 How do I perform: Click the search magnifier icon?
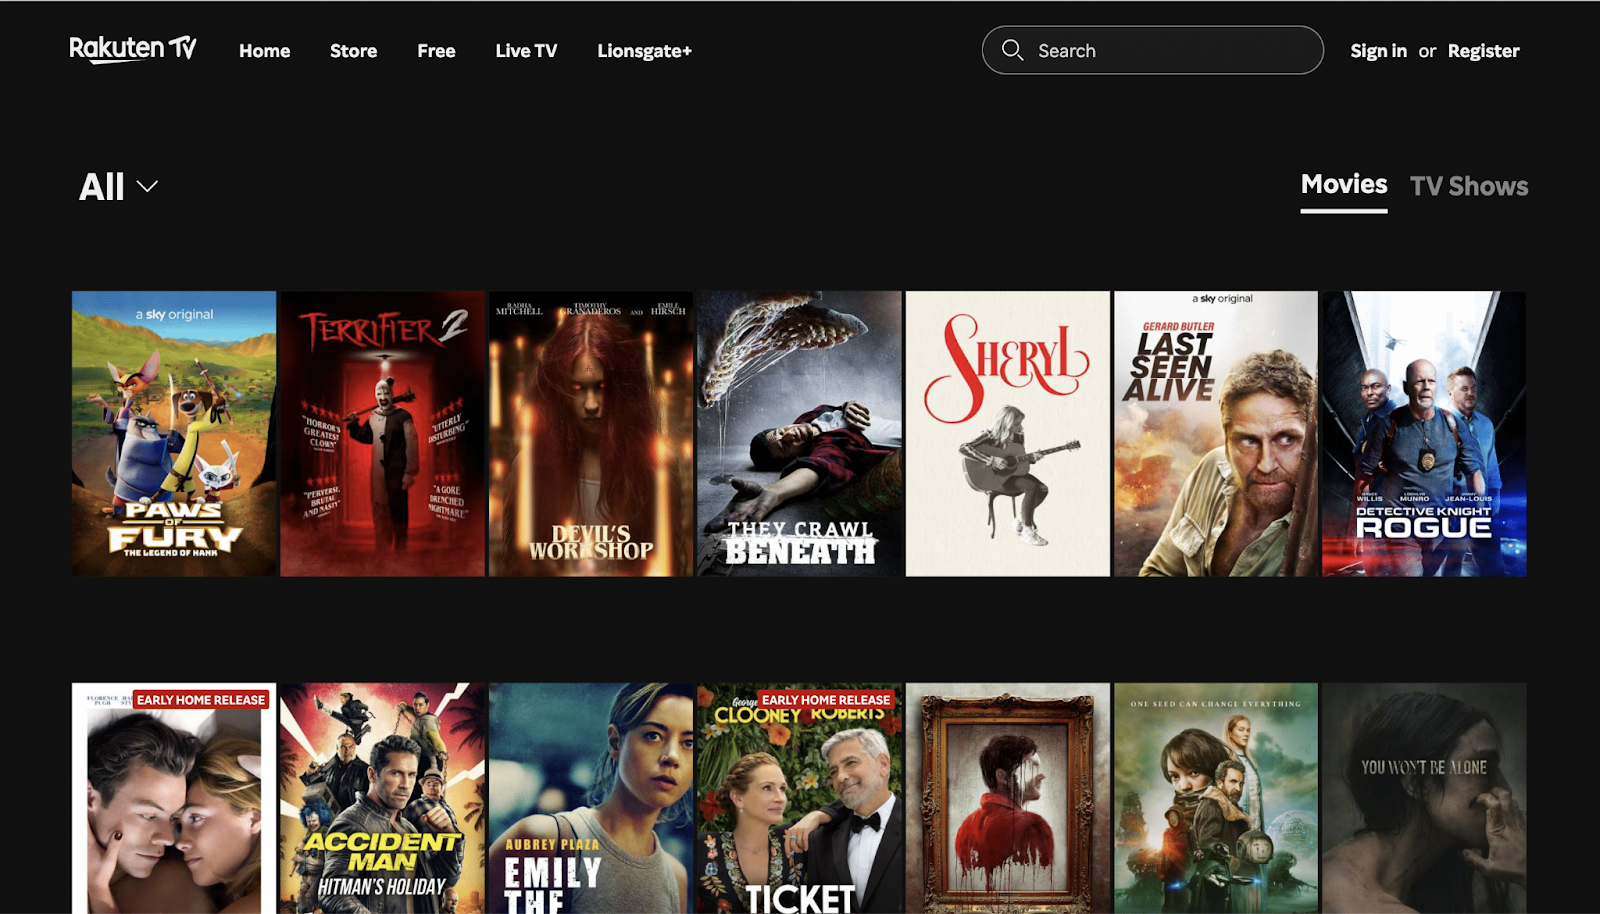pyautogui.click(x=1012, y=50)
